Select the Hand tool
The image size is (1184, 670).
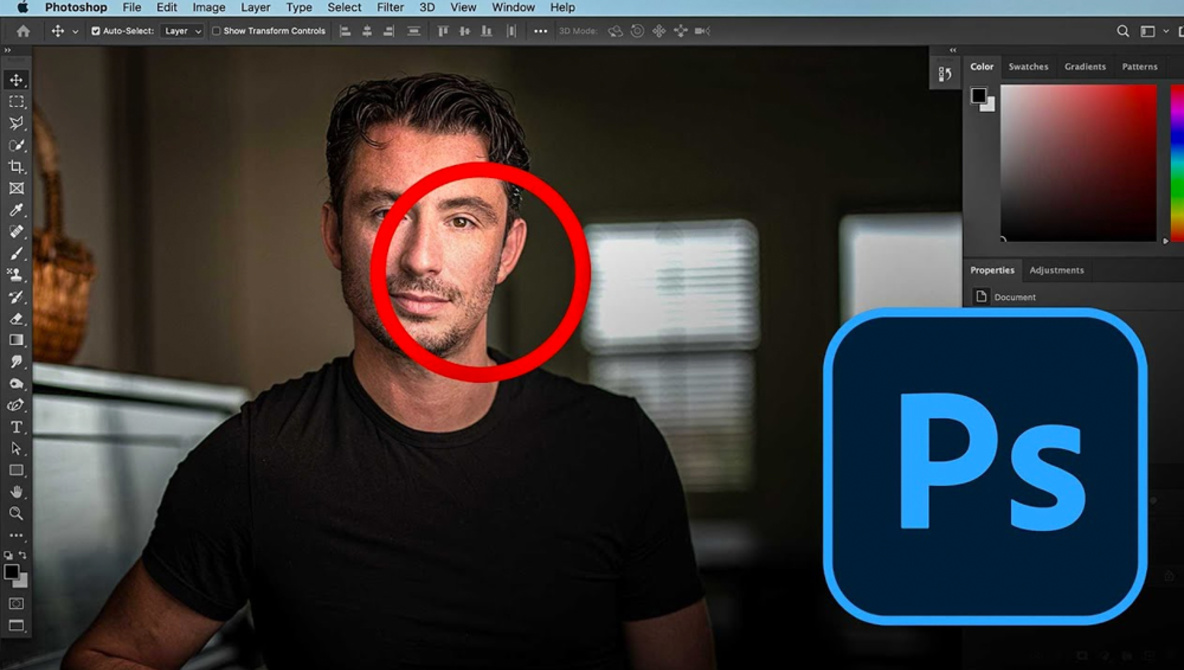(x=16, y=492)
